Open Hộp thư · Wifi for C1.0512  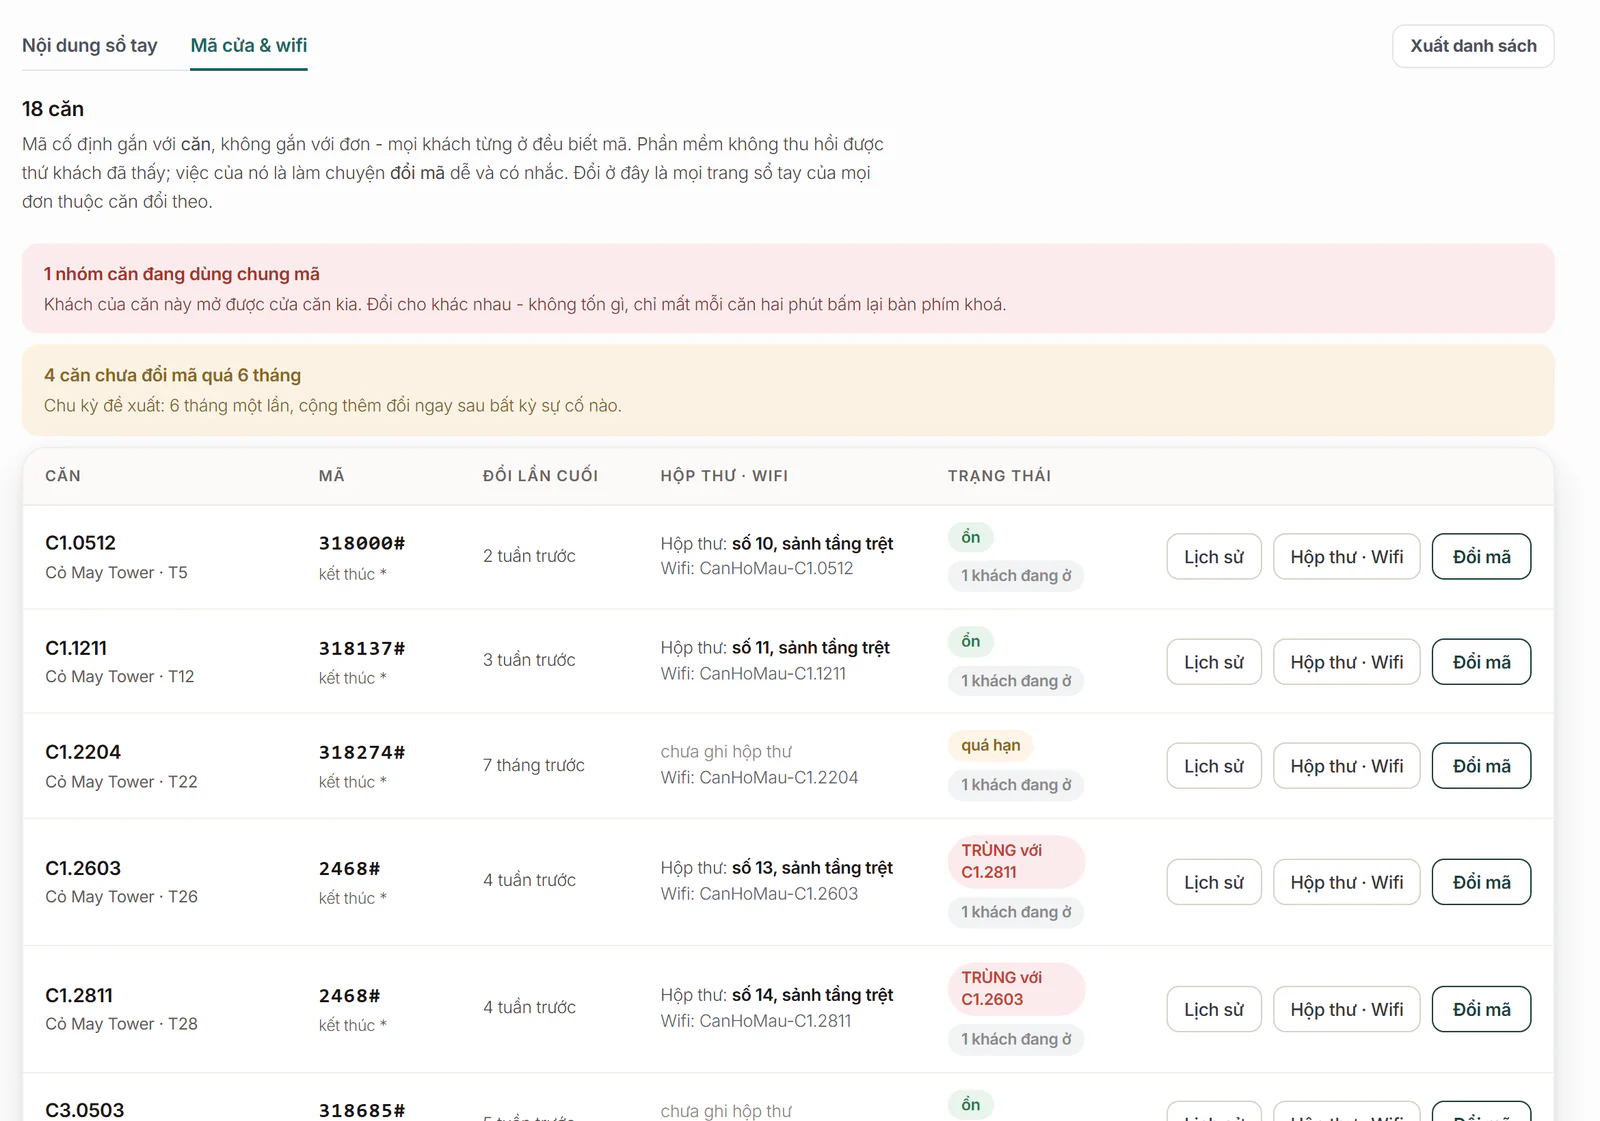click(x=1346, y=557)
